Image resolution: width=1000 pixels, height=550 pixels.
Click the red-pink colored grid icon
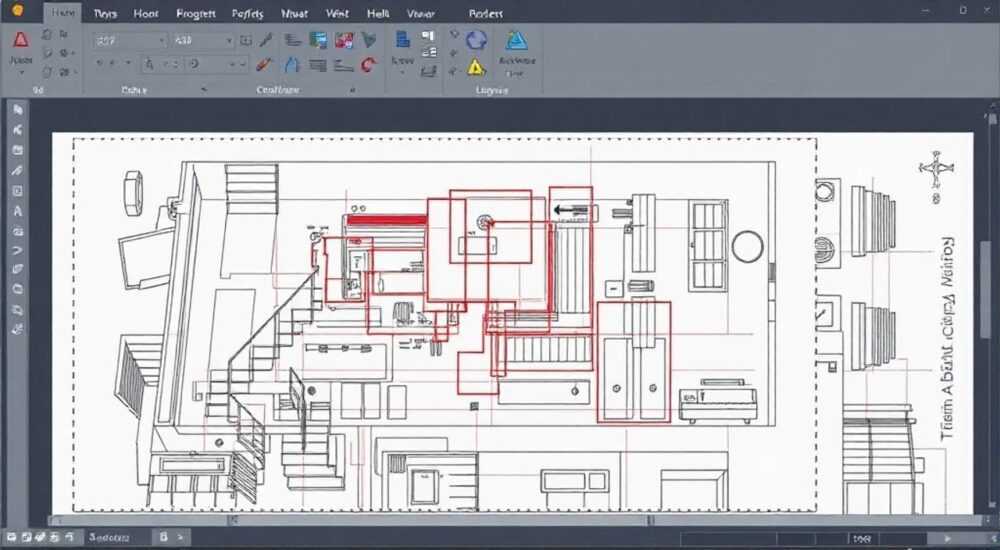344,40
